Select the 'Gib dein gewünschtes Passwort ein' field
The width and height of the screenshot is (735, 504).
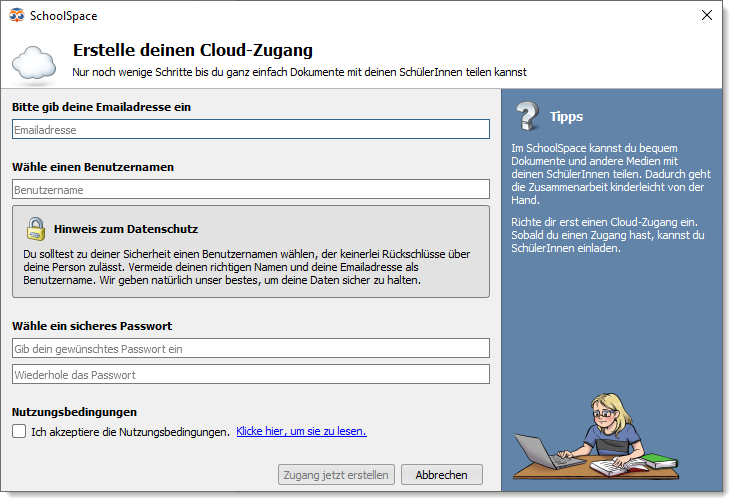251,348
